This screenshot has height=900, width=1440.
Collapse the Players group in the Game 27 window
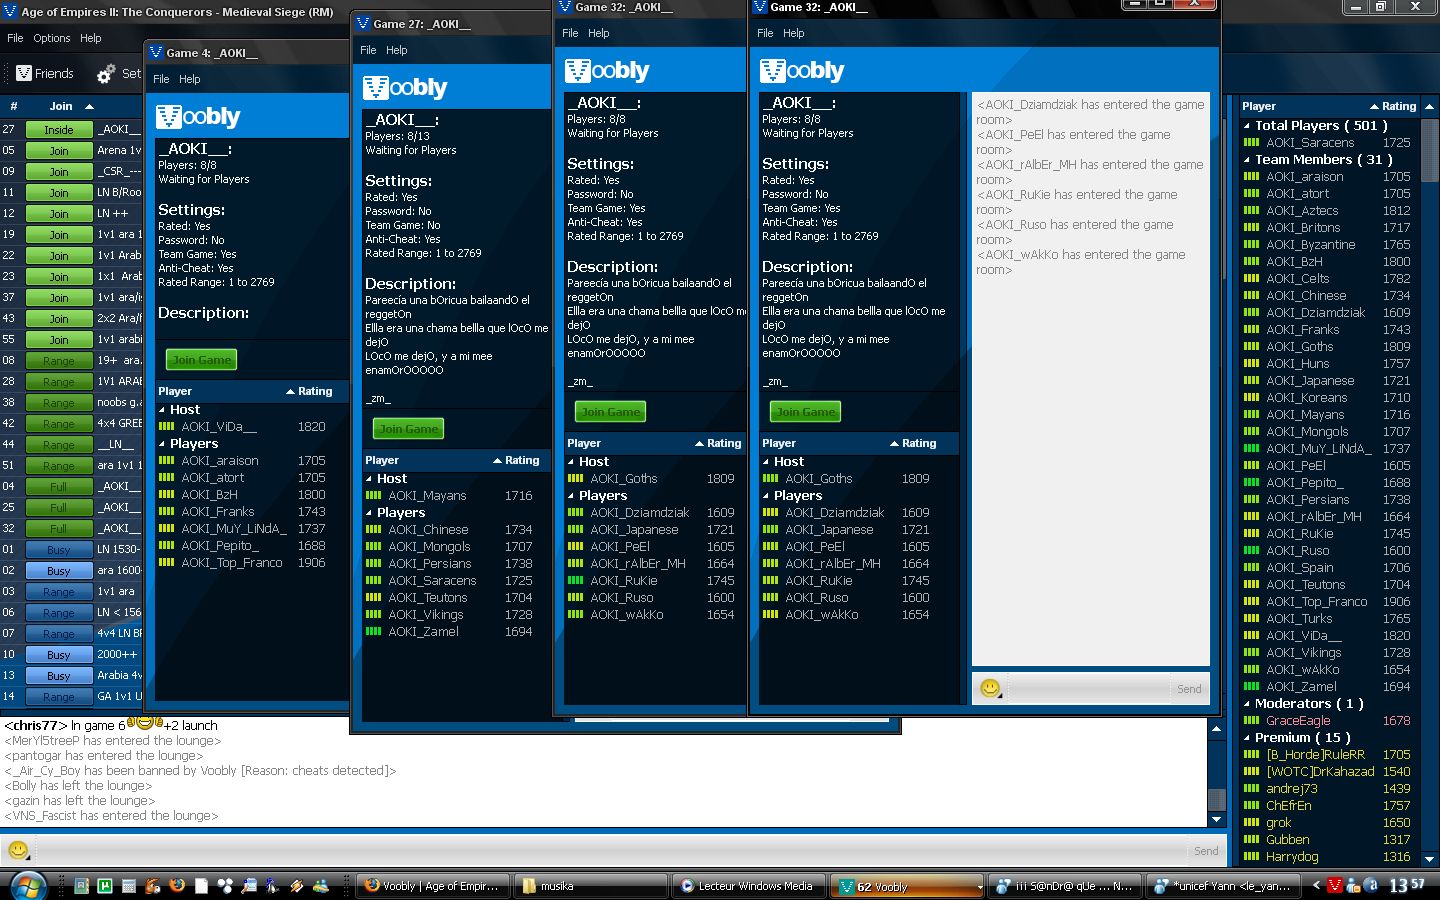[370, 513]
